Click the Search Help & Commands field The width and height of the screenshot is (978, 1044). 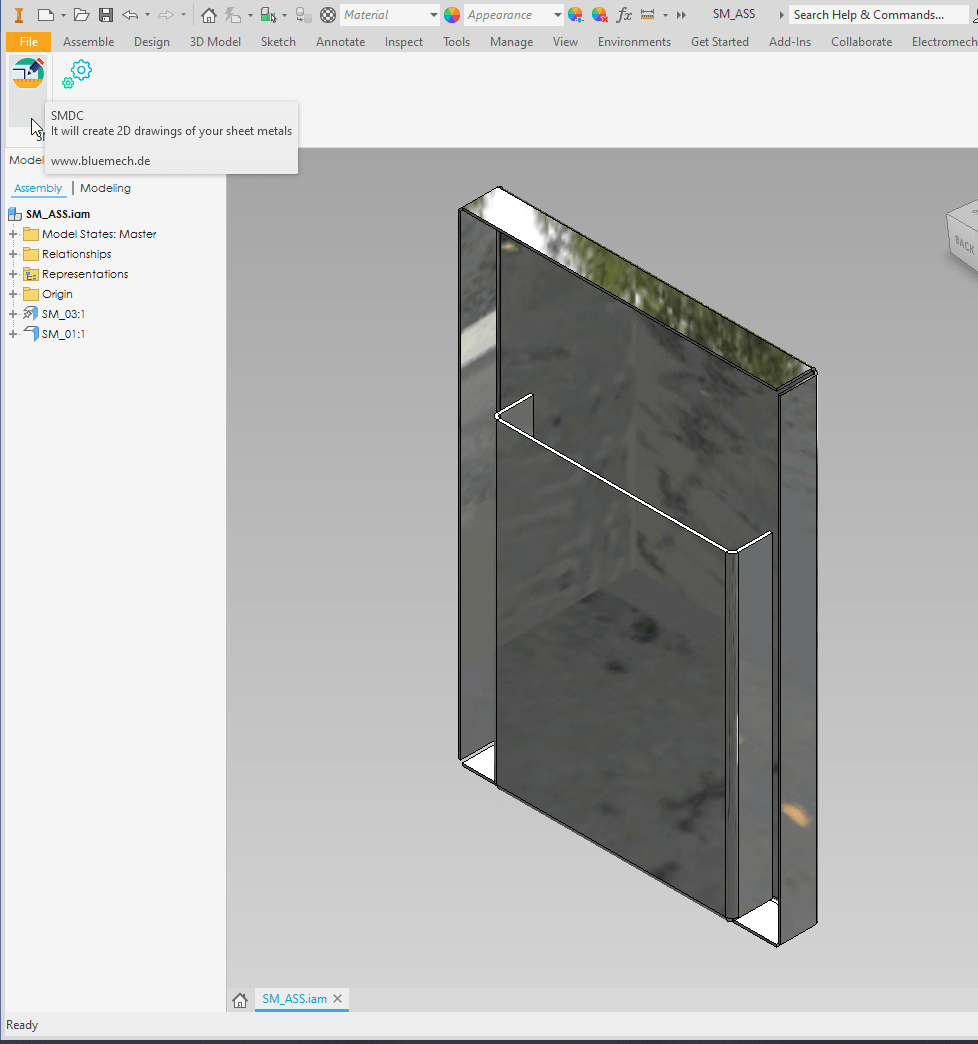pos(868,15)
